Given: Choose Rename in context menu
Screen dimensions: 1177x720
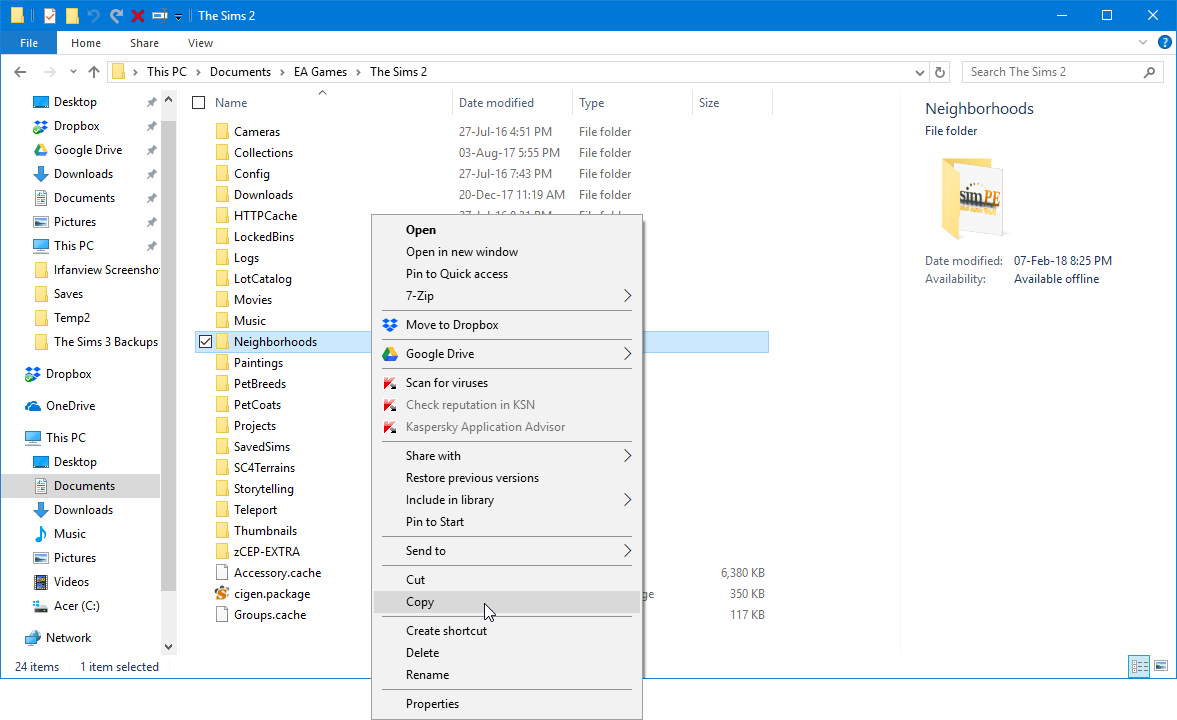Looking at the screenshot, I should (507, 675).
